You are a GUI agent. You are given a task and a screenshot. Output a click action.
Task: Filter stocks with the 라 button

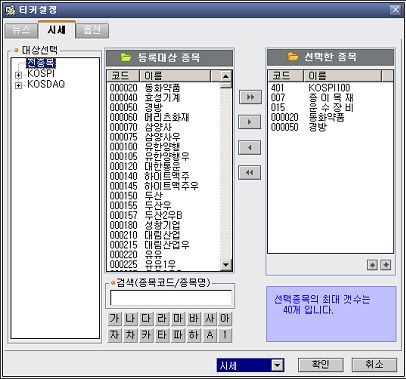[162, 319]
